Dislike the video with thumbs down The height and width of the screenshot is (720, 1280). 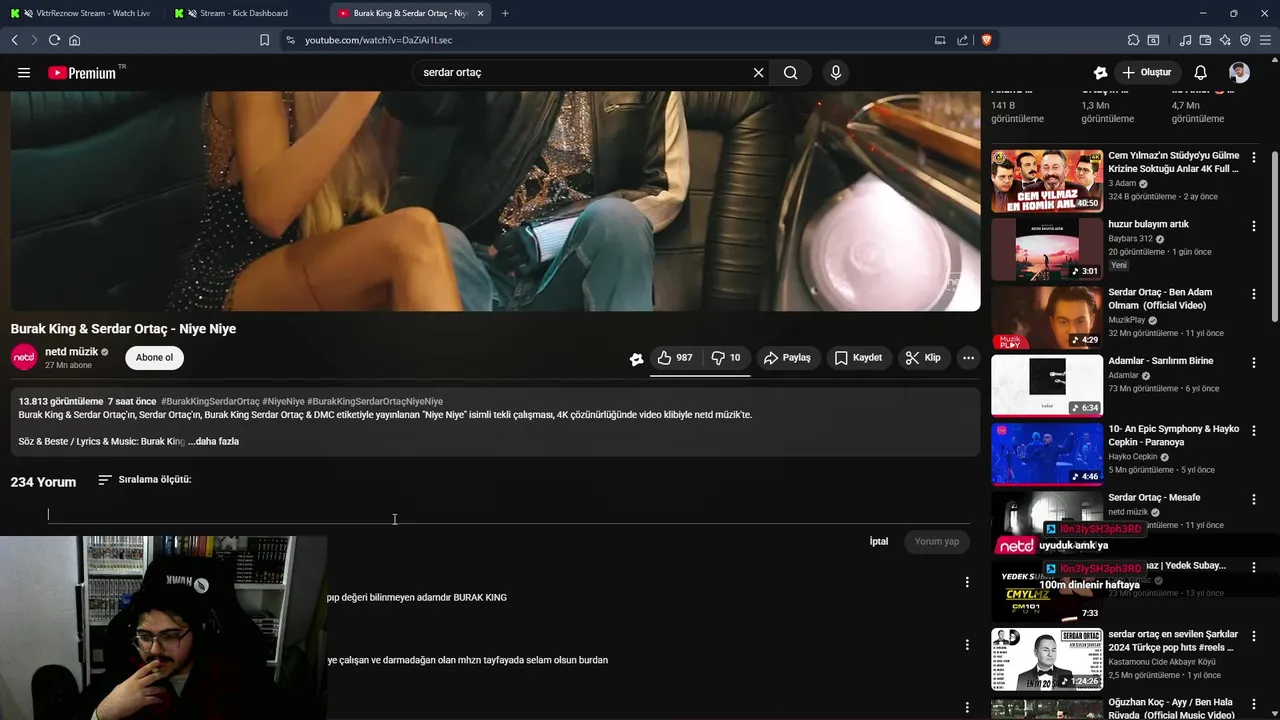pyautogui.click(x=726, y=357)
